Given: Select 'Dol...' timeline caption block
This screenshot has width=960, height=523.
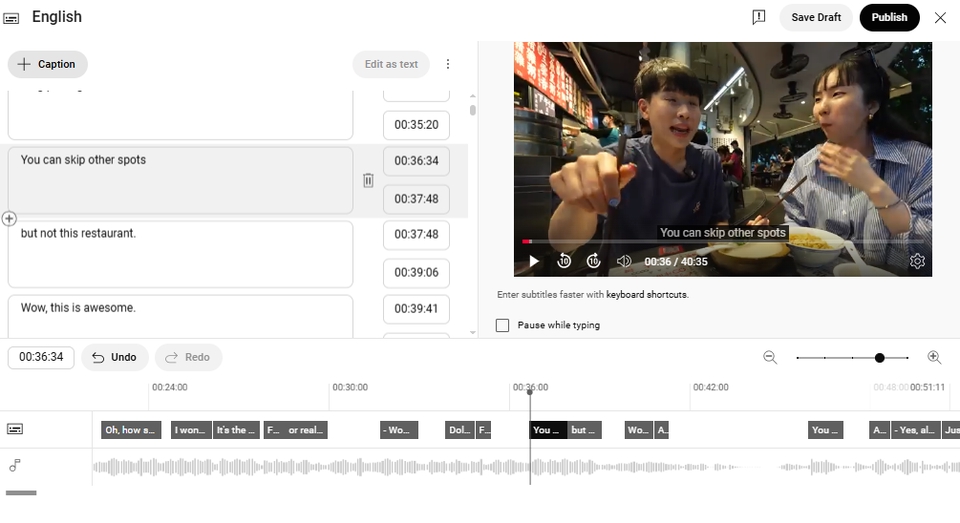Looking at the screenshot, I should tap(460, 430).
